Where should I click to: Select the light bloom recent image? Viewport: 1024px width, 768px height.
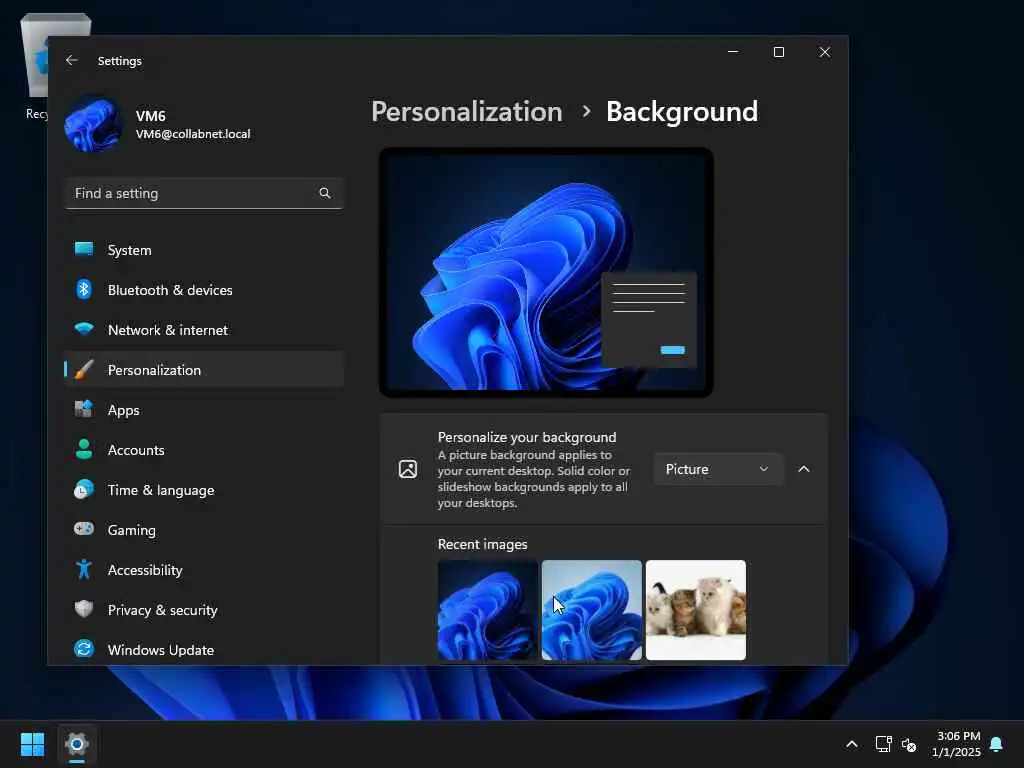(592, 609)
